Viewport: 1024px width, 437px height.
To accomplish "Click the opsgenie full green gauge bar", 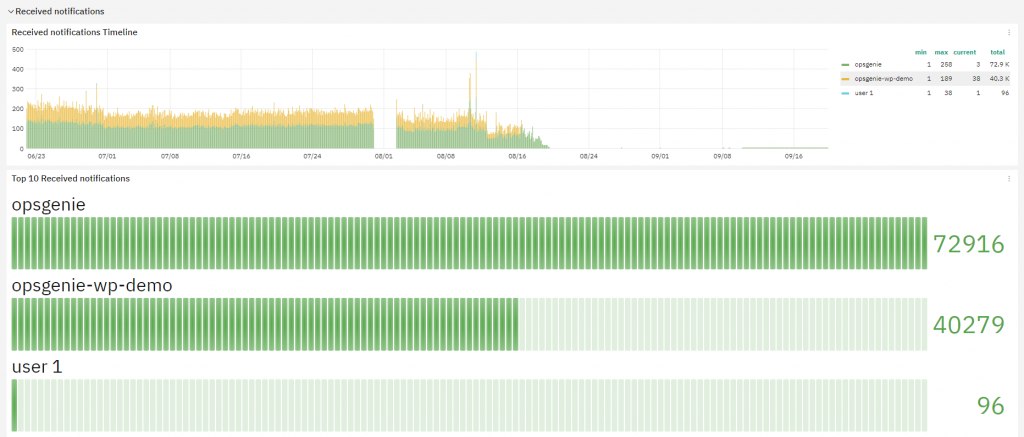I will point(470,243).
